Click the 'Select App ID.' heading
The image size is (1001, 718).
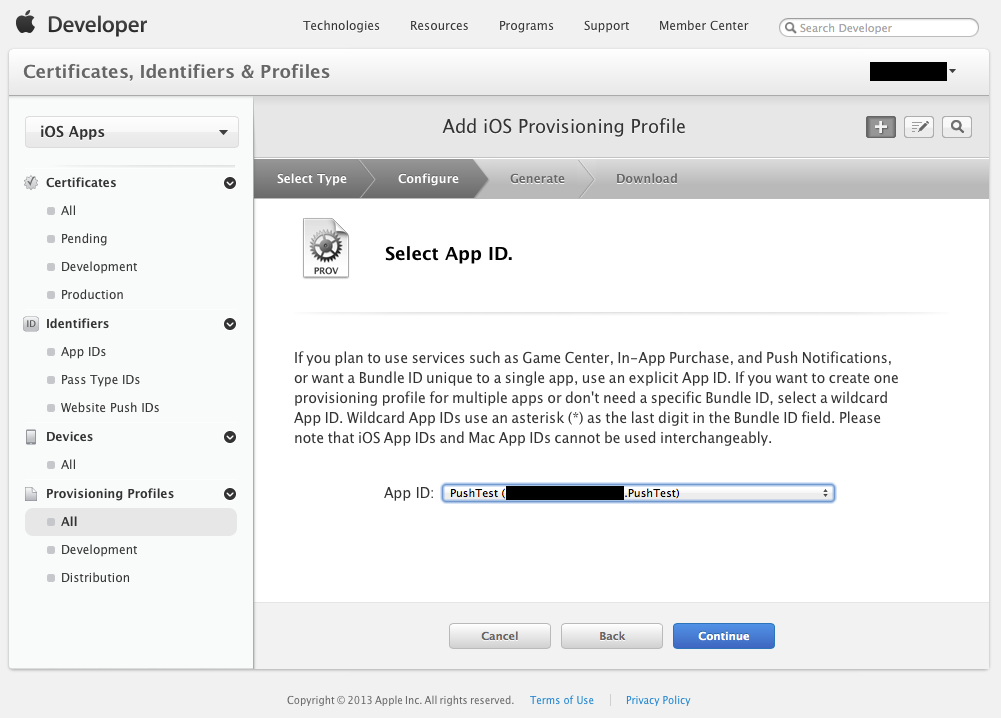pos(449,254)
